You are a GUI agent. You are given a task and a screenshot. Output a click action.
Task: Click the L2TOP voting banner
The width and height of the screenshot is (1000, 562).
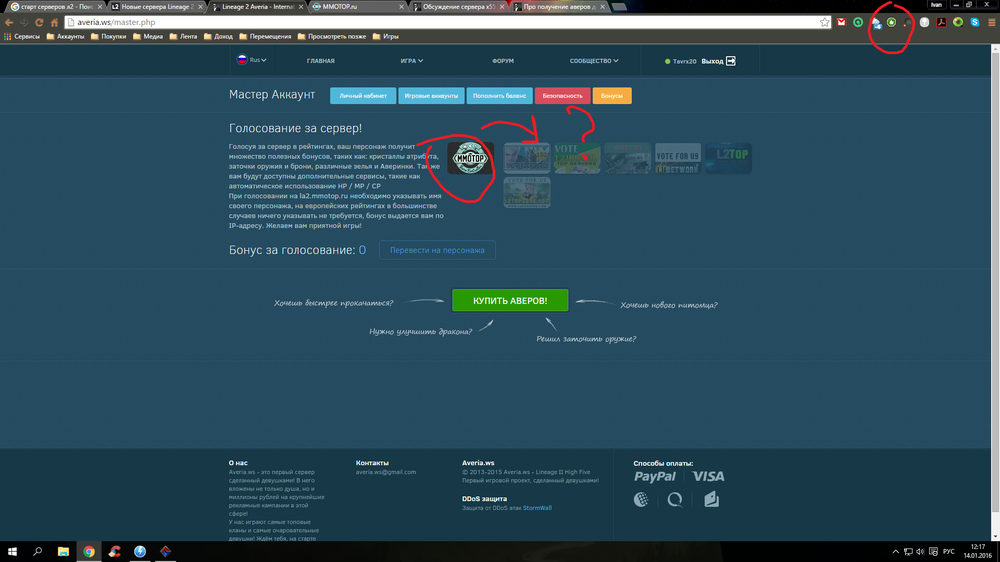click(727, 157)
